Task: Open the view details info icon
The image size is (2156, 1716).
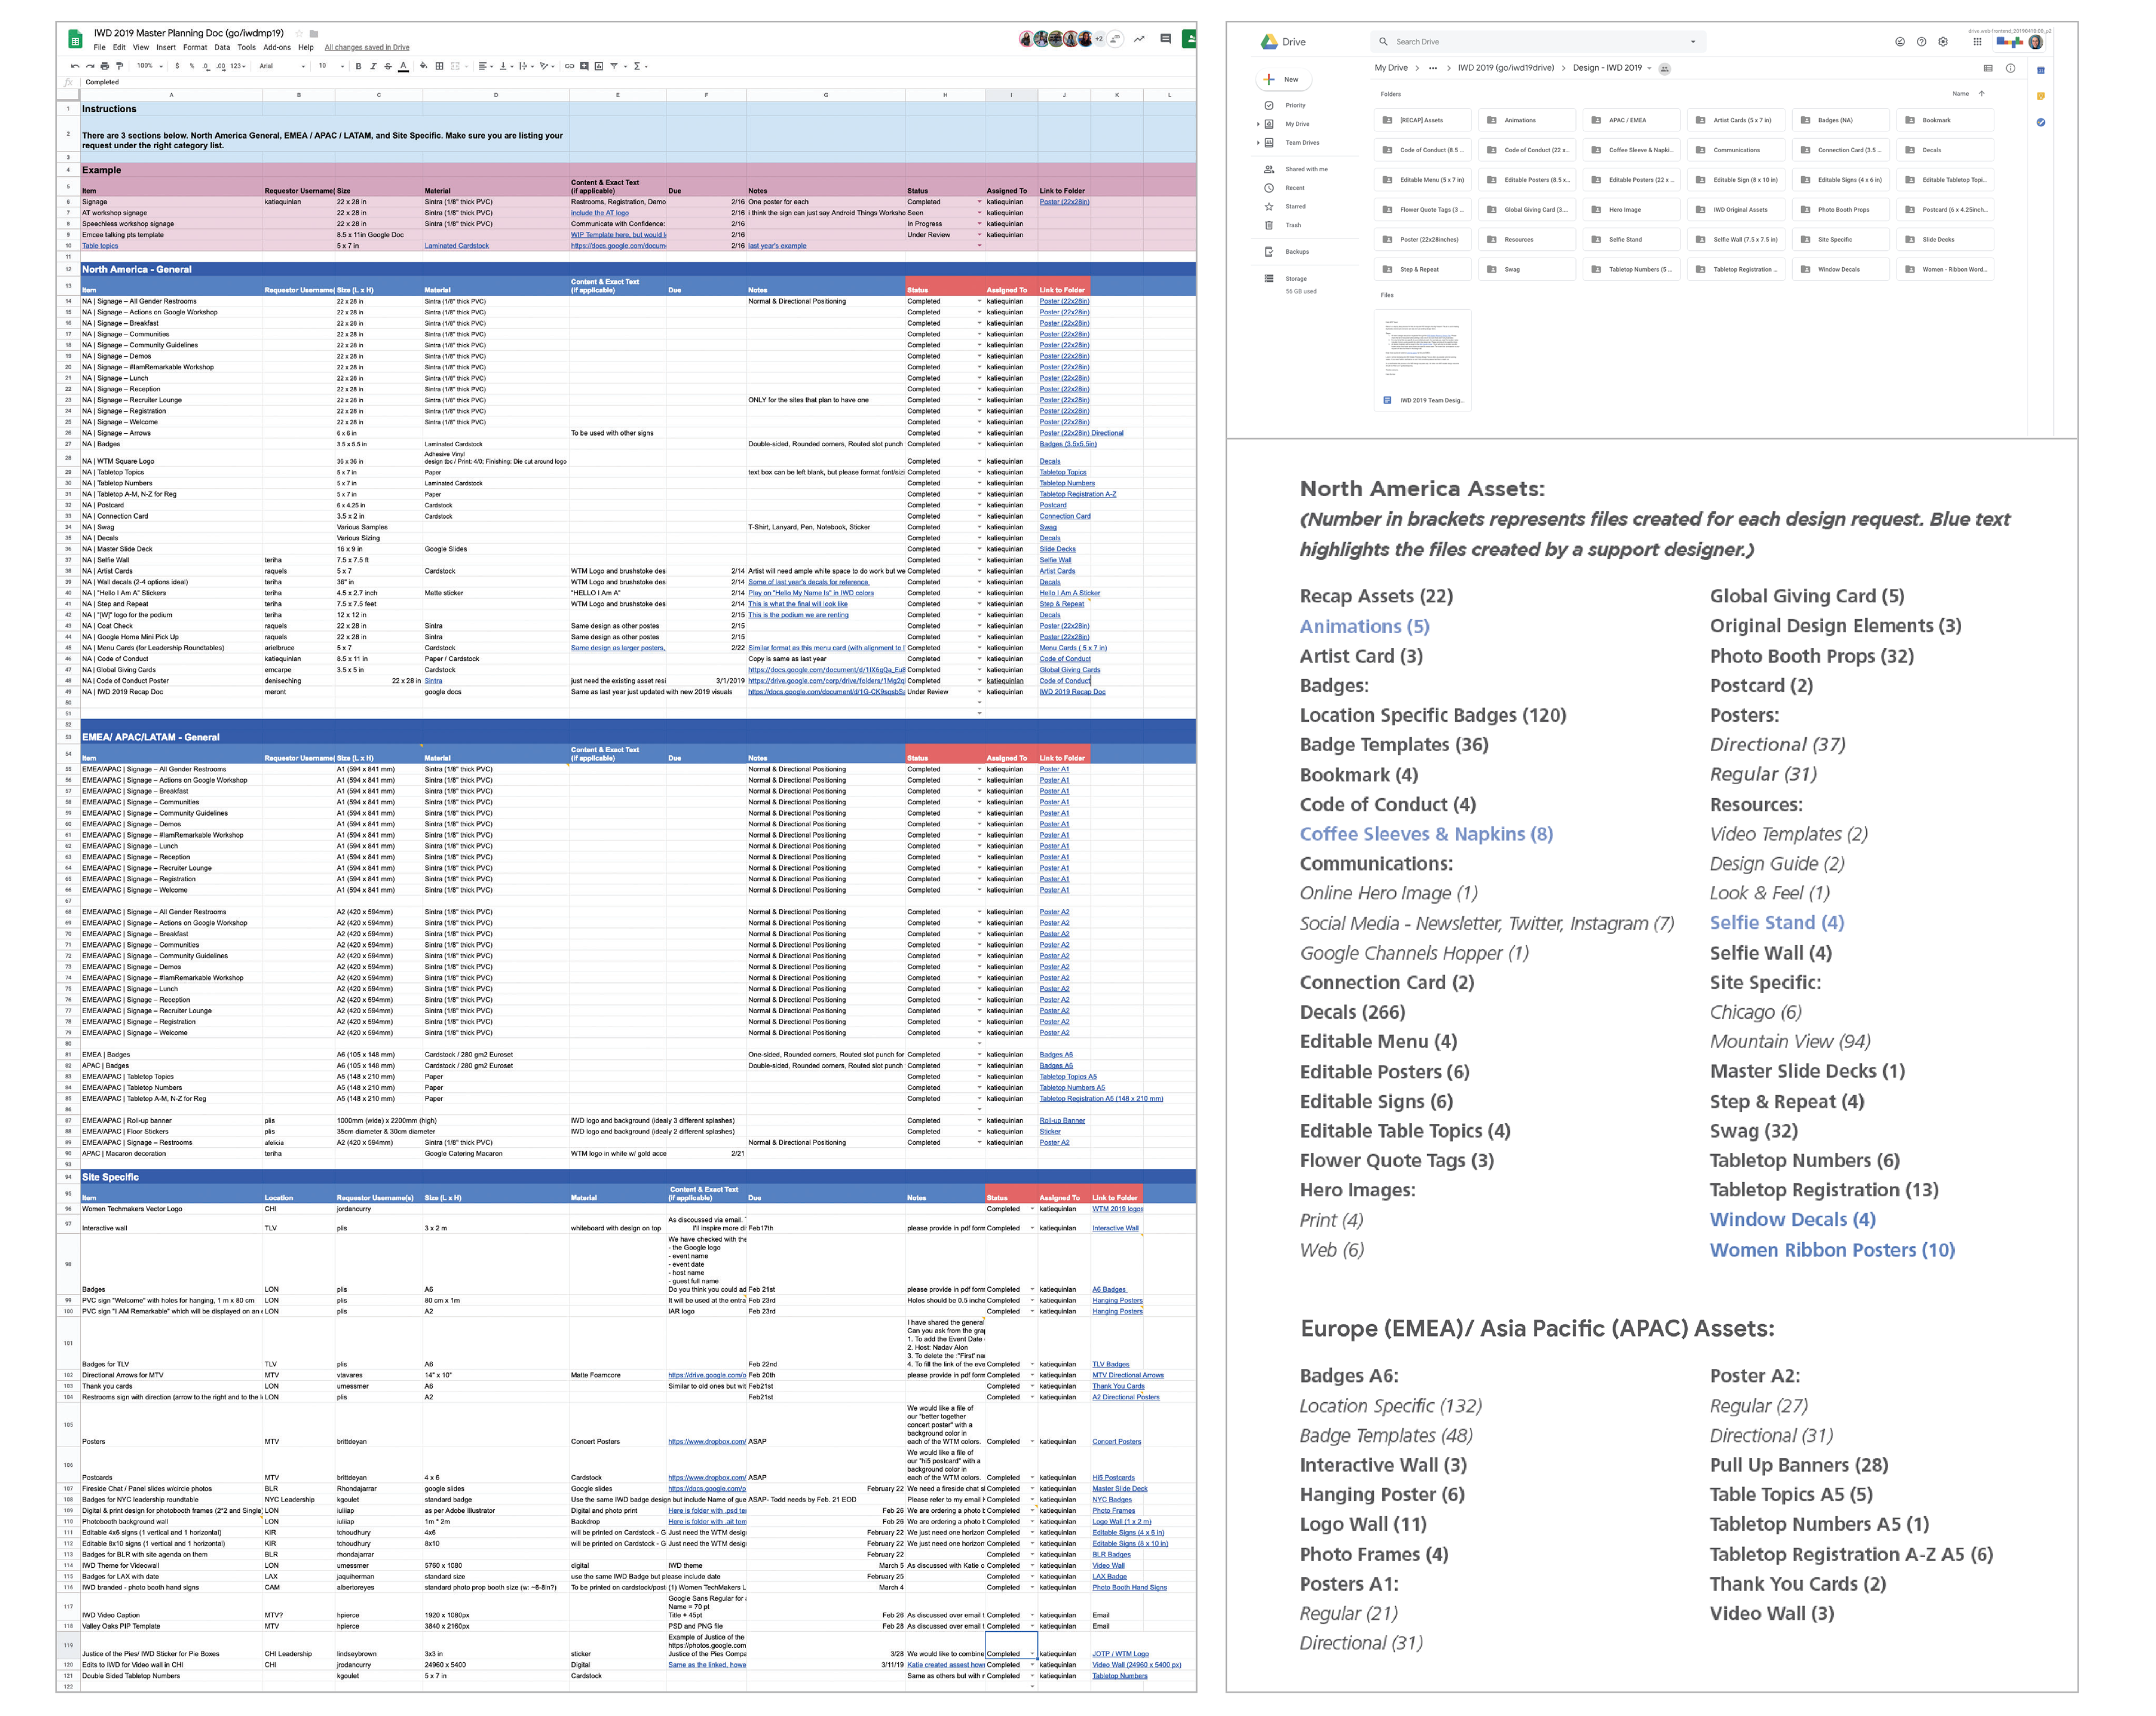Action: click(x=2011, y=68)
